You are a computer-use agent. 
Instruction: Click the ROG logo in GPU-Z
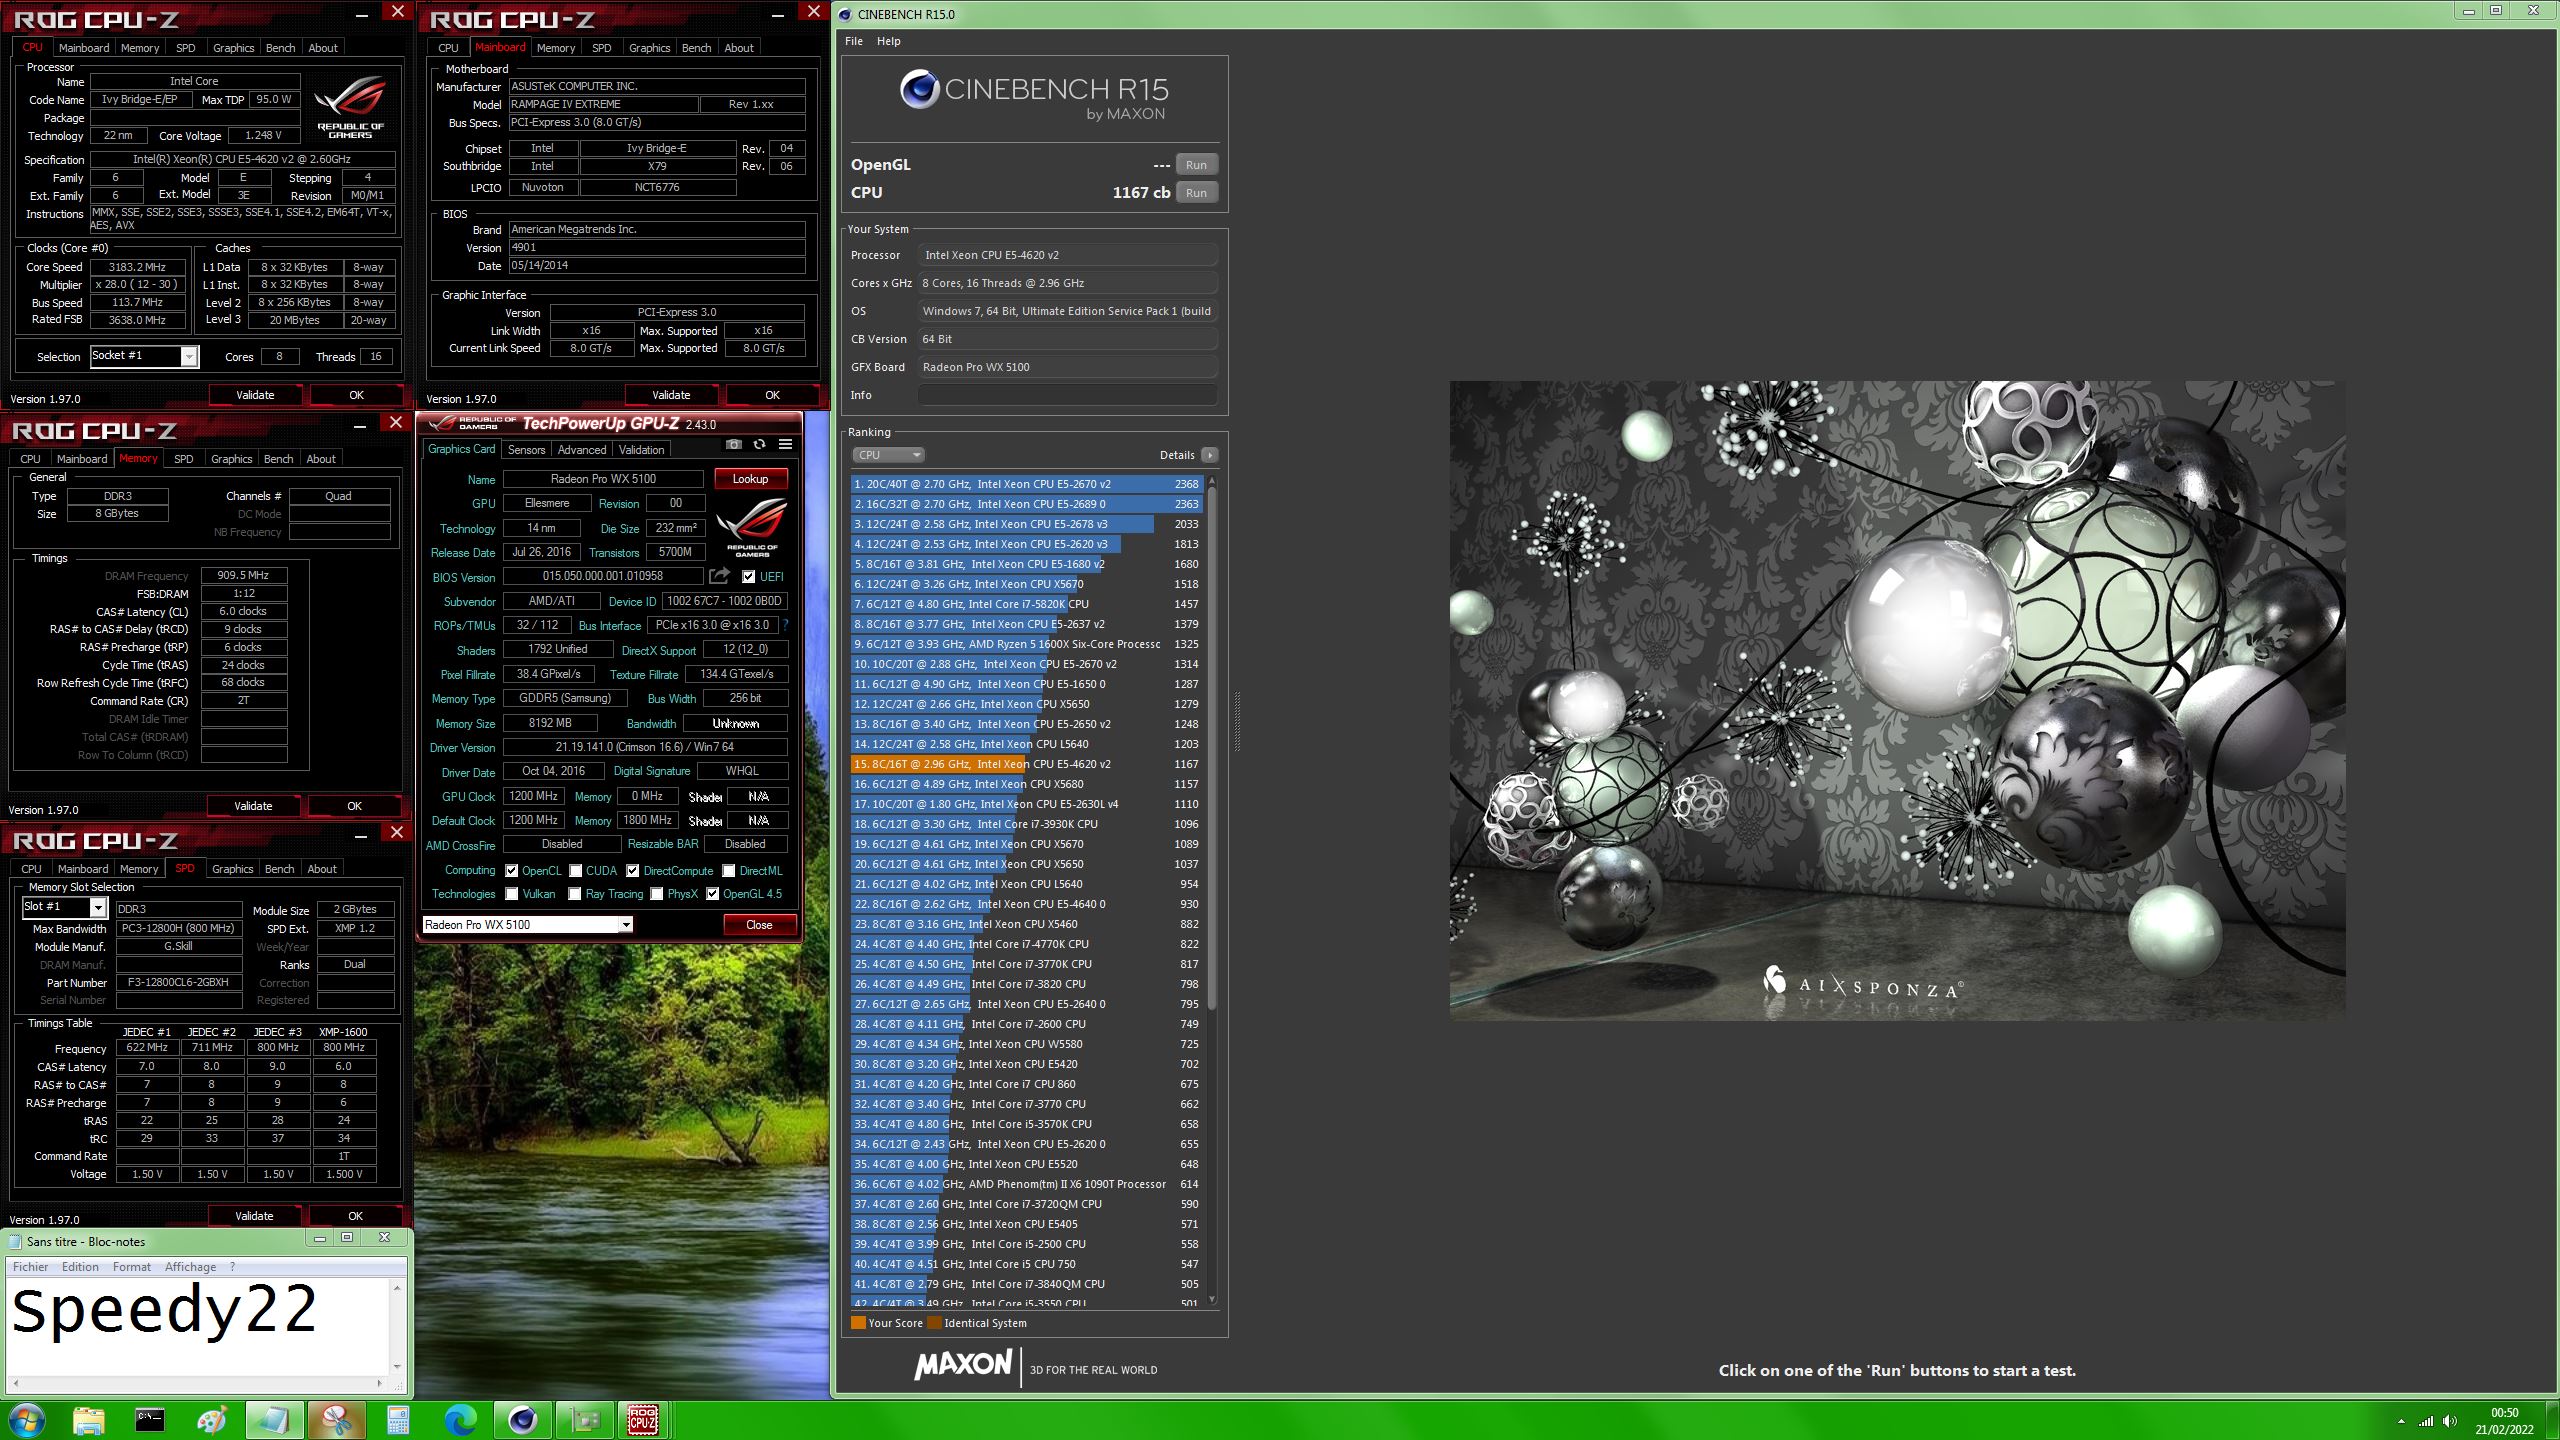click(x=752, y=527)
